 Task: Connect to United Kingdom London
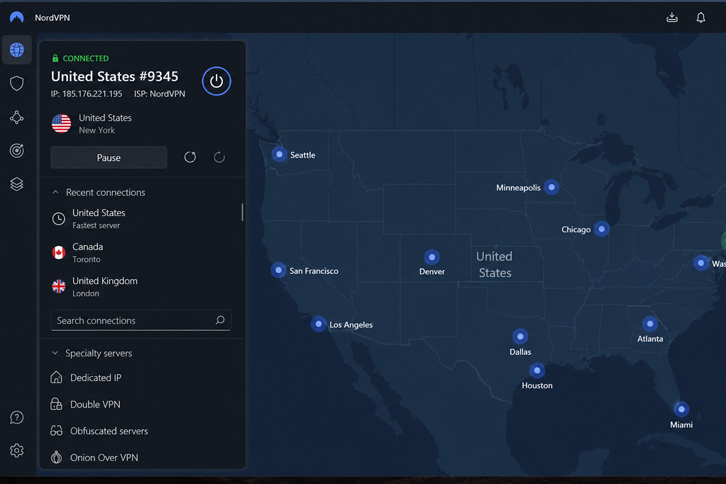[141, 287]
